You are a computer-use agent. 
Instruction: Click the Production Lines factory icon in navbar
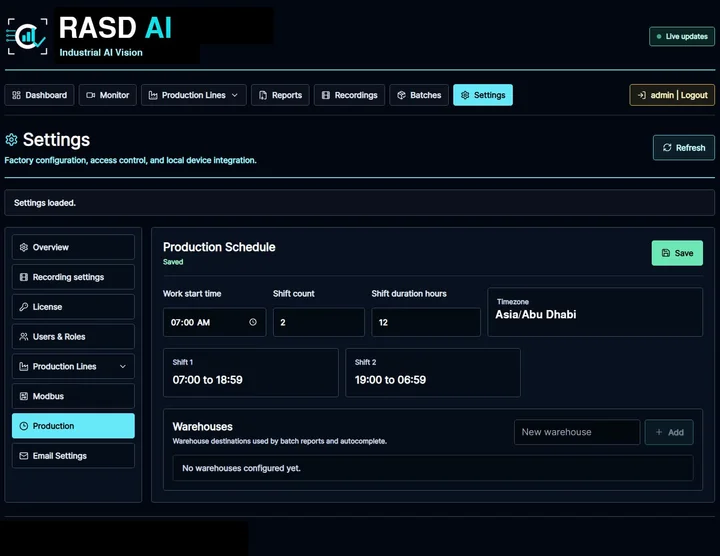tap(153, 95)
